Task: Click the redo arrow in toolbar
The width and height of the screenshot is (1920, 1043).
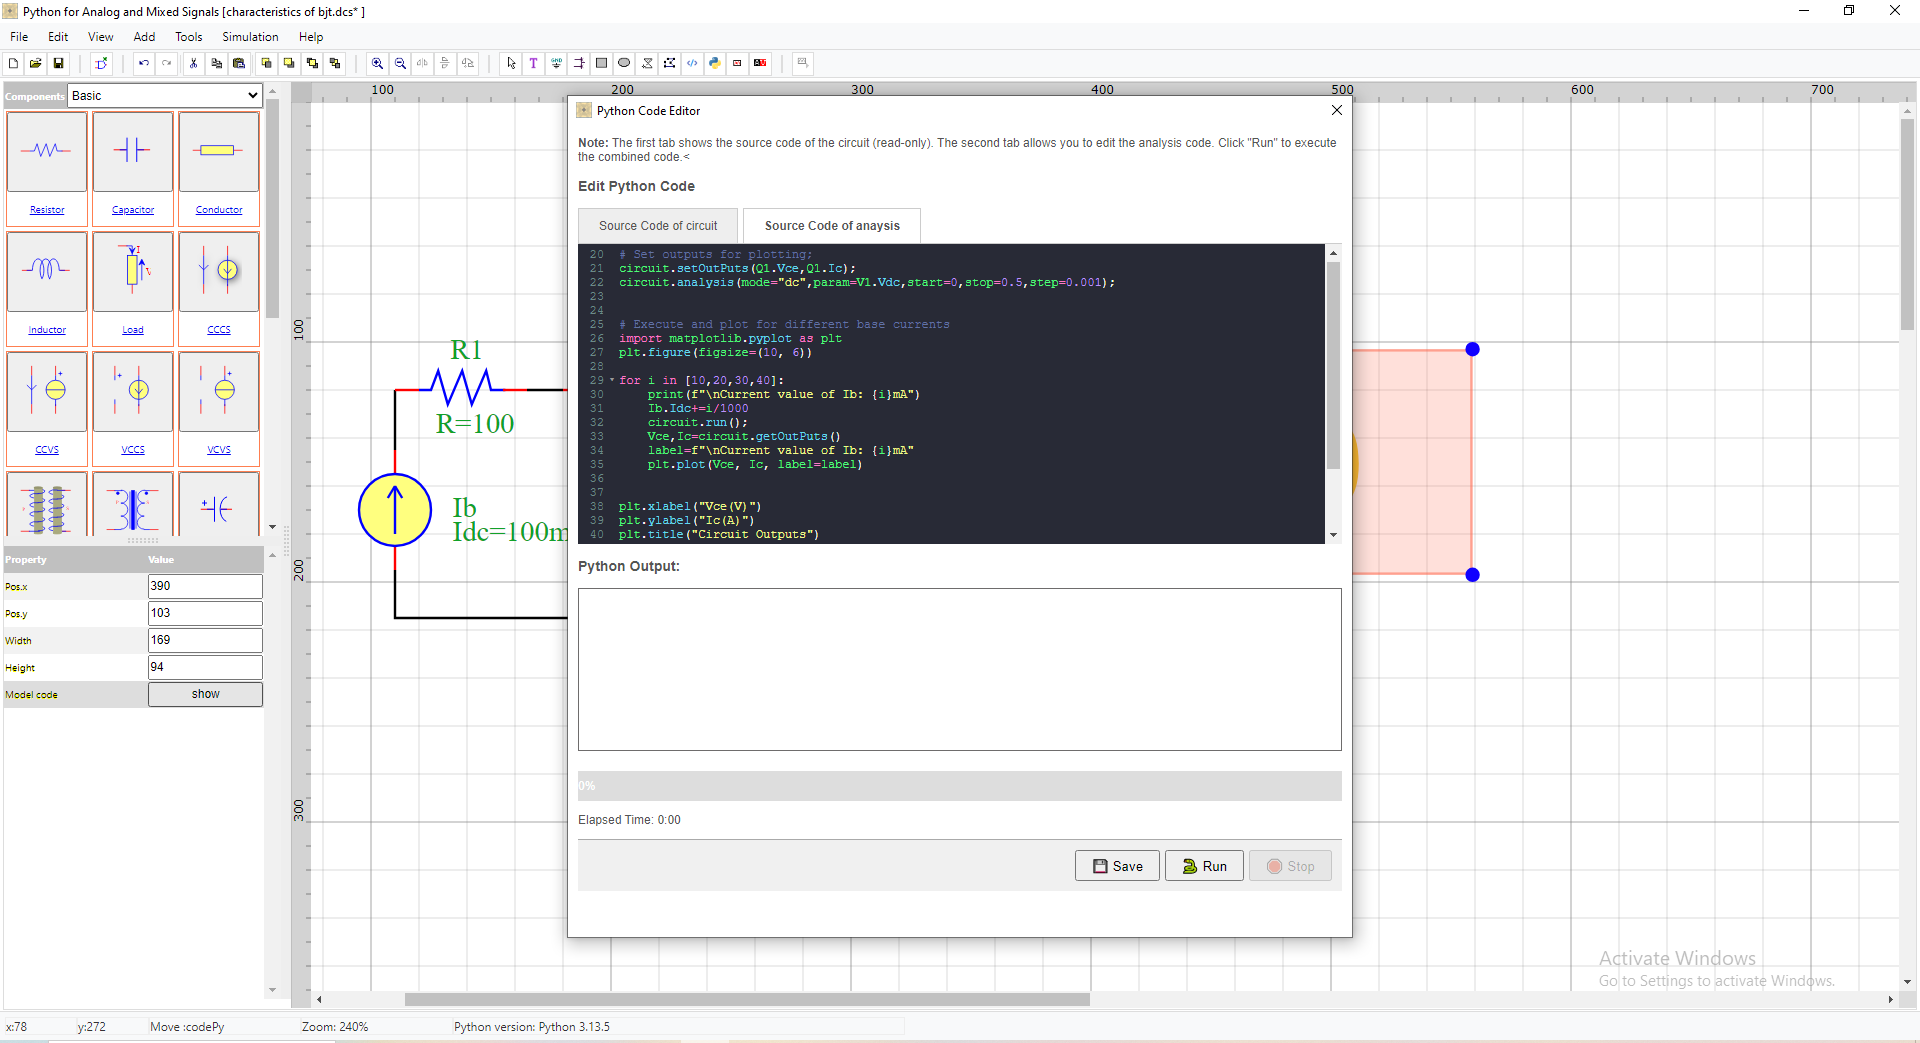Action: click(167, 63)
